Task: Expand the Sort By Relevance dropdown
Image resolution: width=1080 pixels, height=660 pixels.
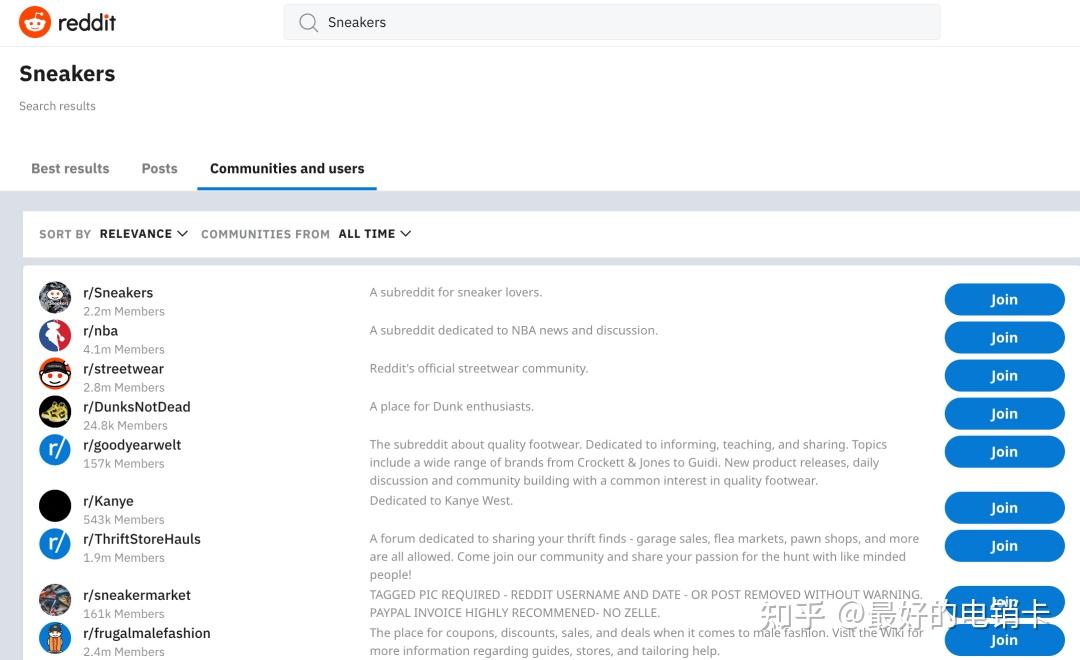Action: click(x=143, y=234)
